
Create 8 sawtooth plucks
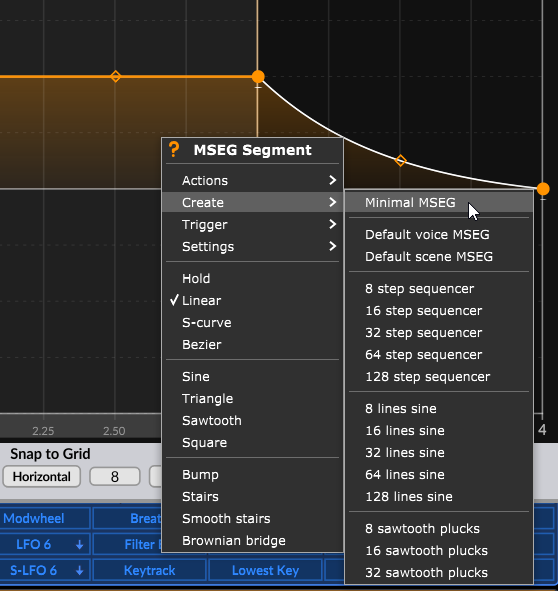(439, 529)
